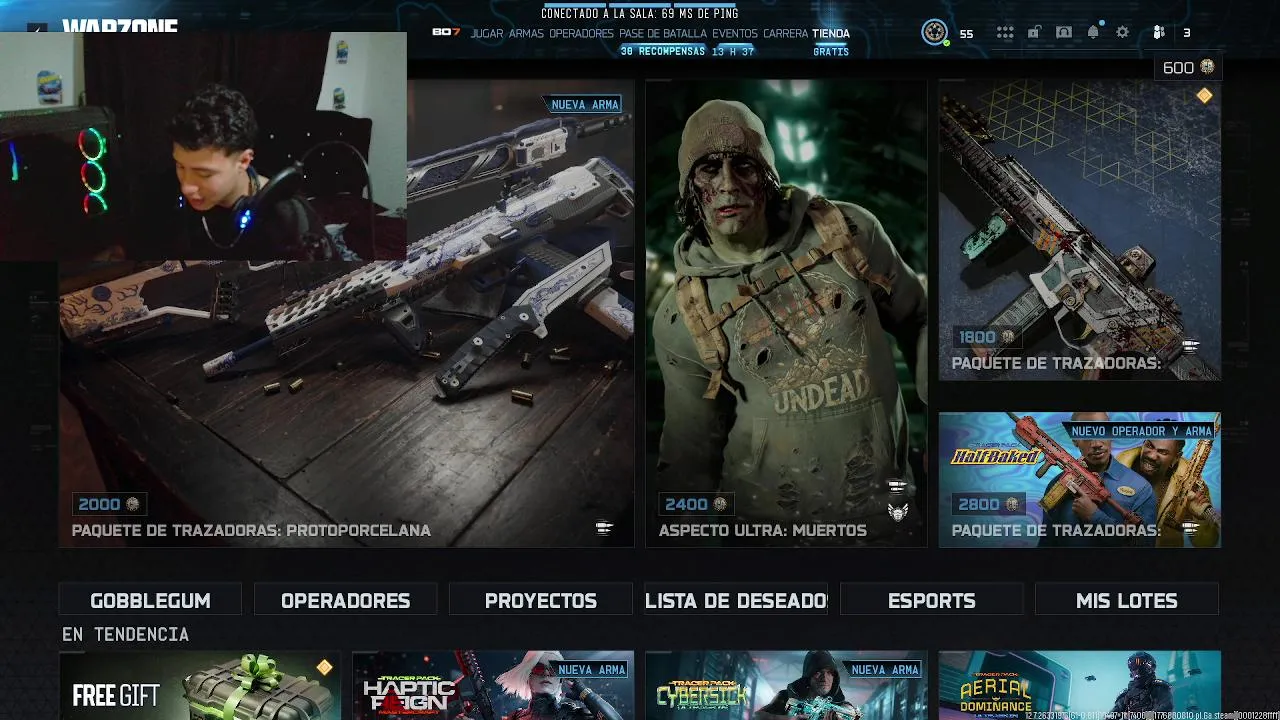Viewport: 1280px width, 720px height.
Task: Open the PASE DE BATALLA tab
Action: 663,33
